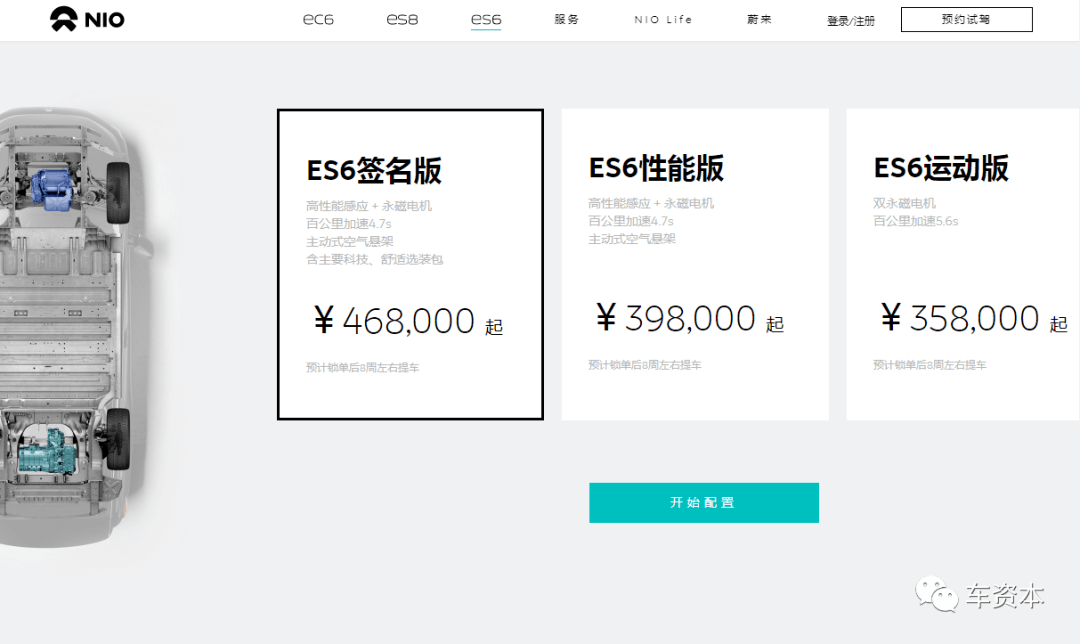
Task: Open the es8 model page
Action: coord(402,19)
